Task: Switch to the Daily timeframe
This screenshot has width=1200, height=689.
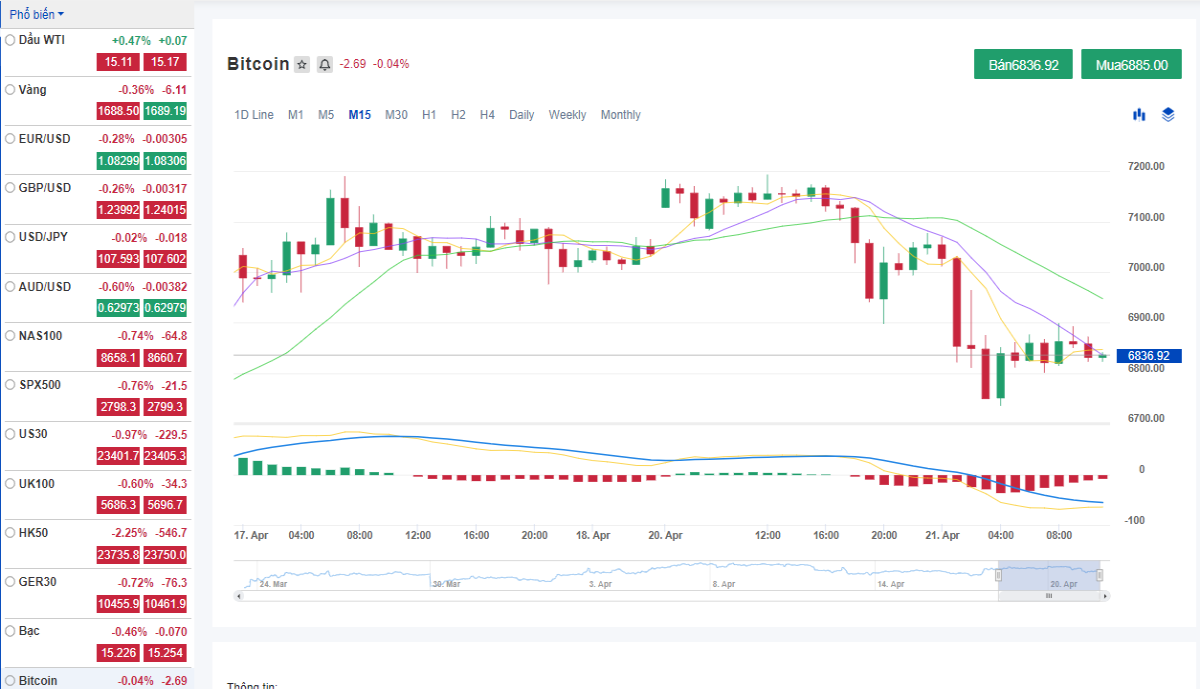Action: (521, 115)
